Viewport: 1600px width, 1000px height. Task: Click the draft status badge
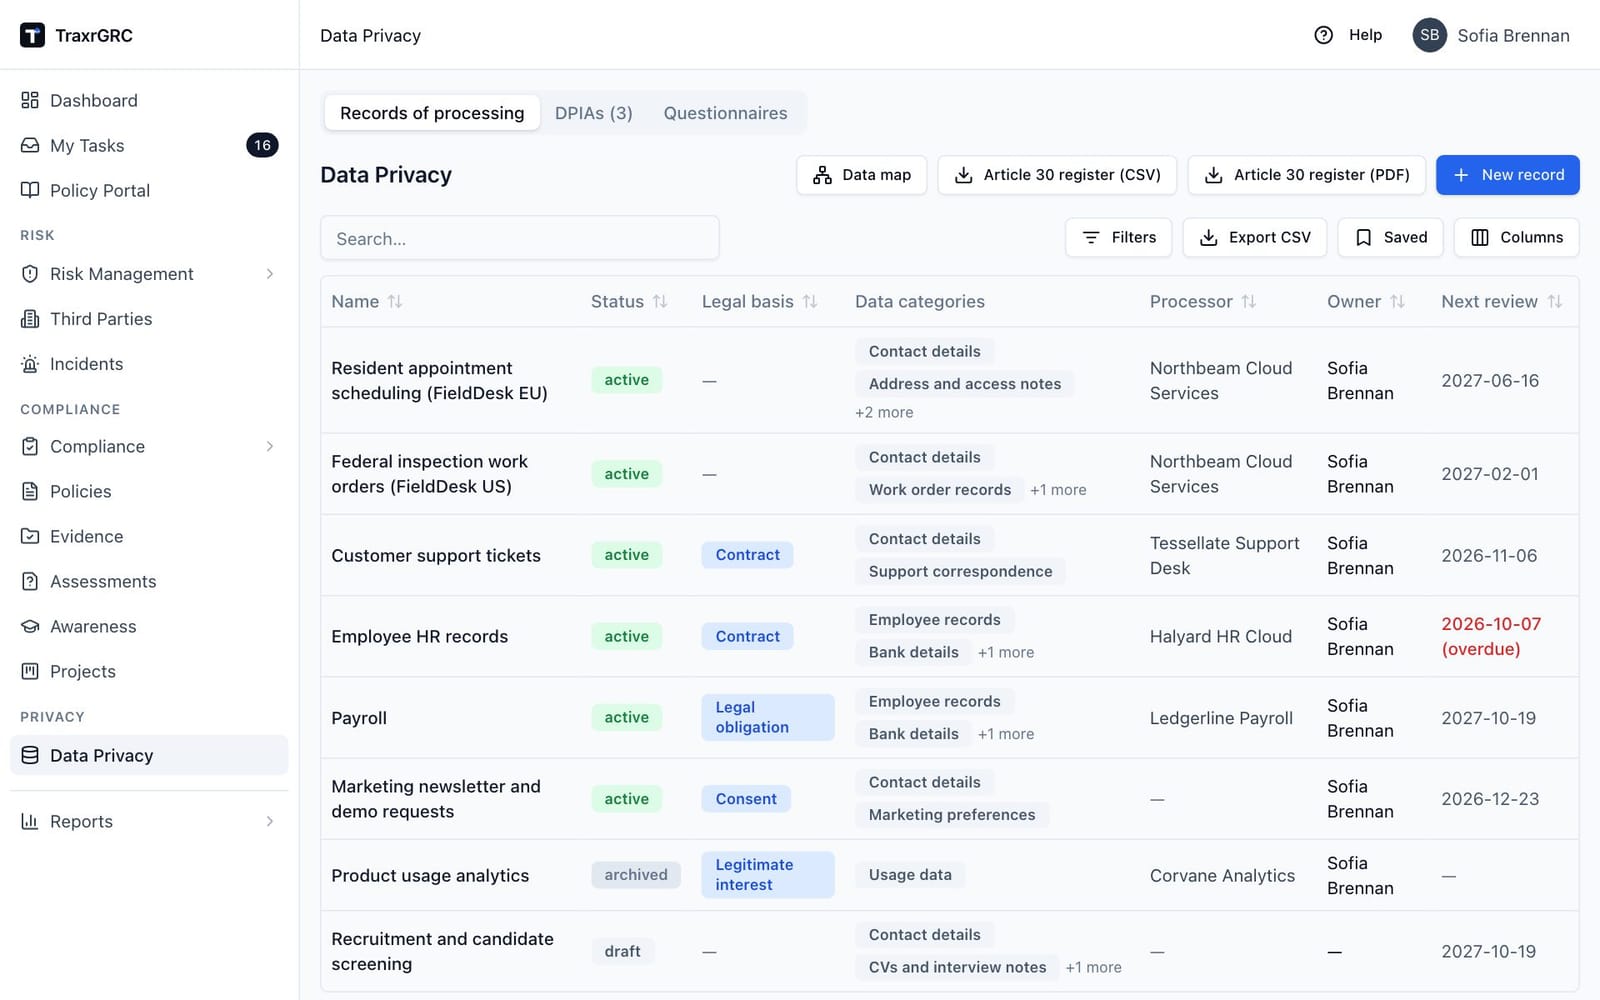[x=622, y=951]
